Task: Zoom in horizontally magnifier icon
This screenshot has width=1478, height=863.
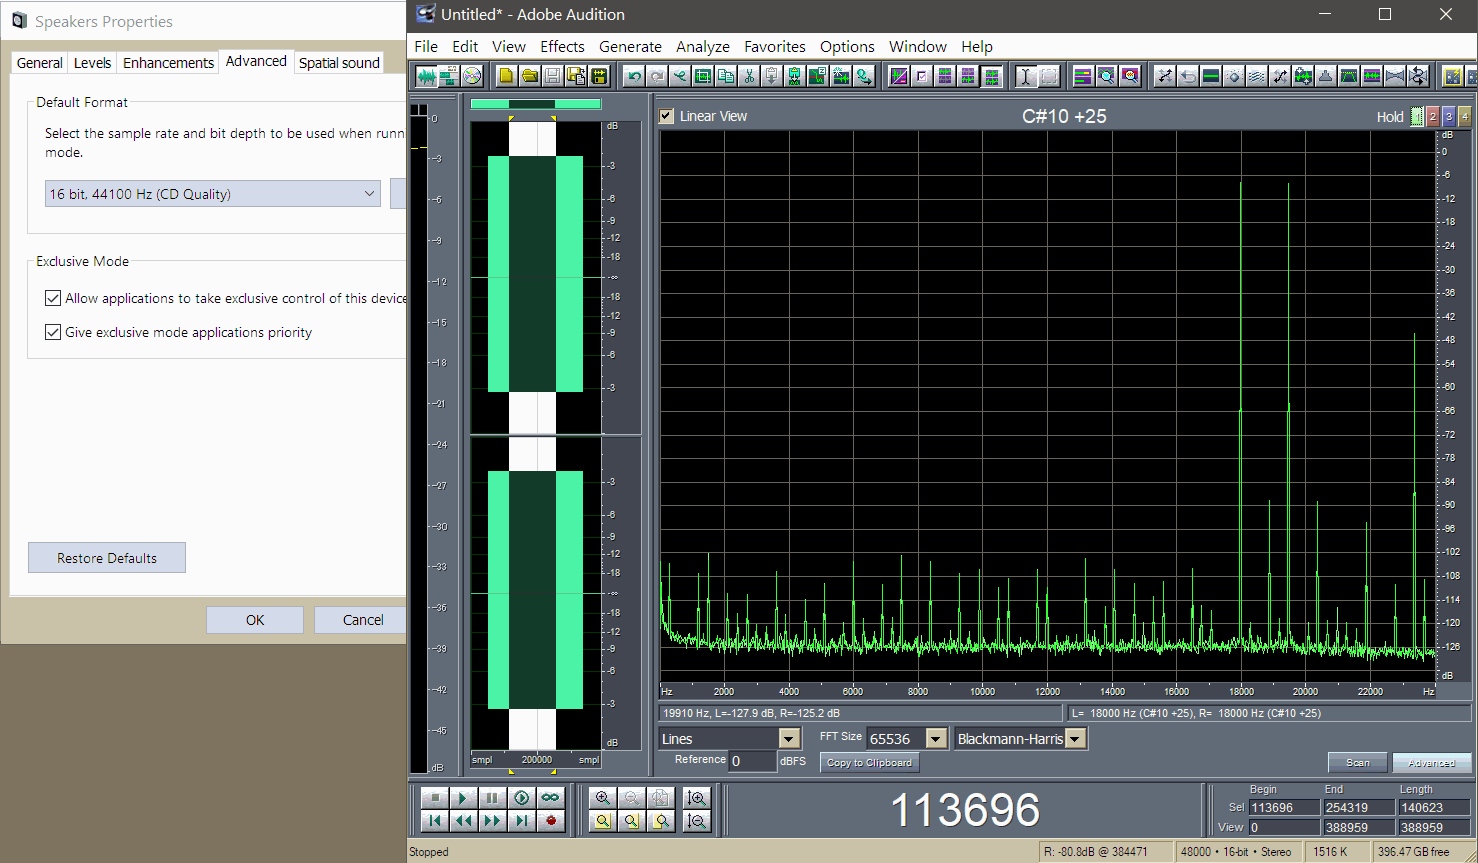Action: coord(603,798)
